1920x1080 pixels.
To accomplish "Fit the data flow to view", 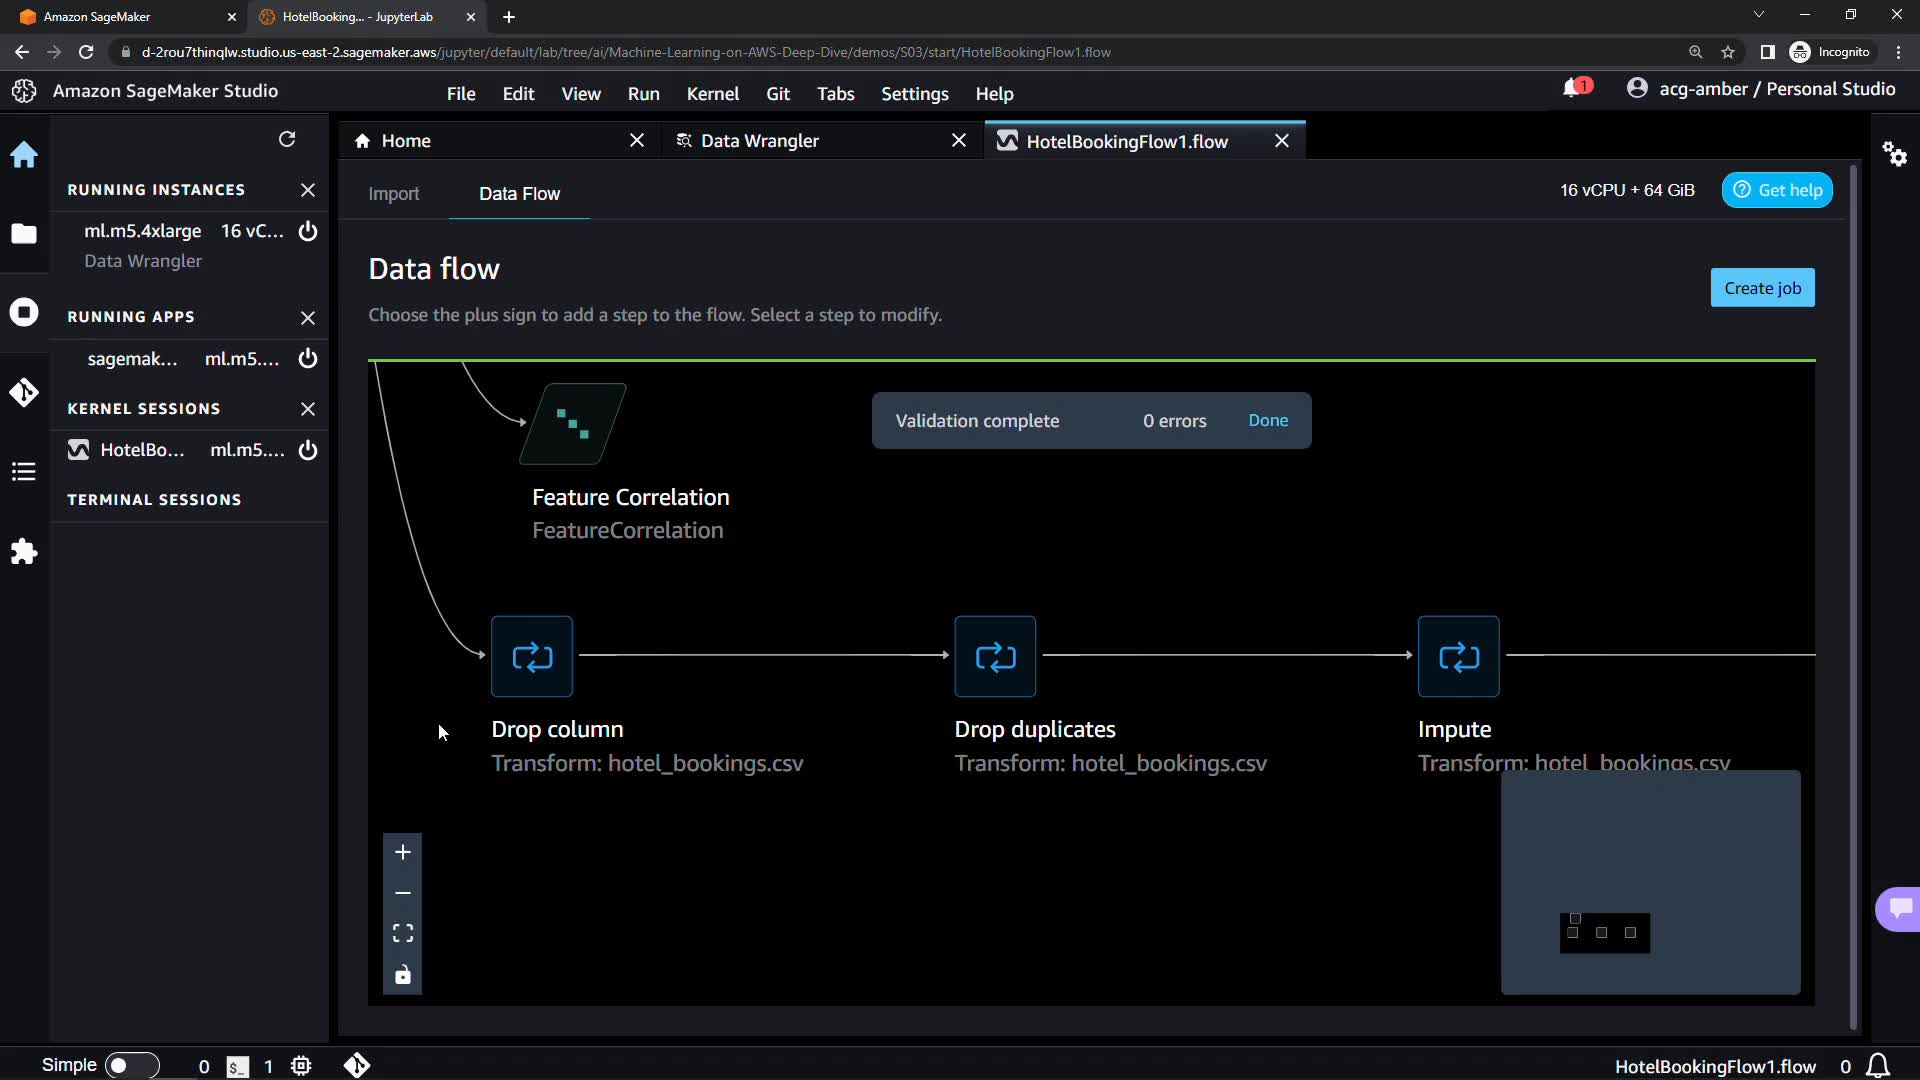I will [x=403, y=933].
